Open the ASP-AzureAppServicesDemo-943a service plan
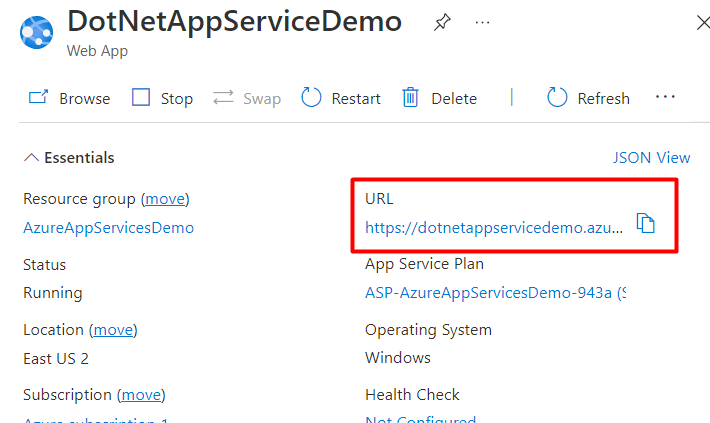710x423 pixels. click(x=495, y=293)
